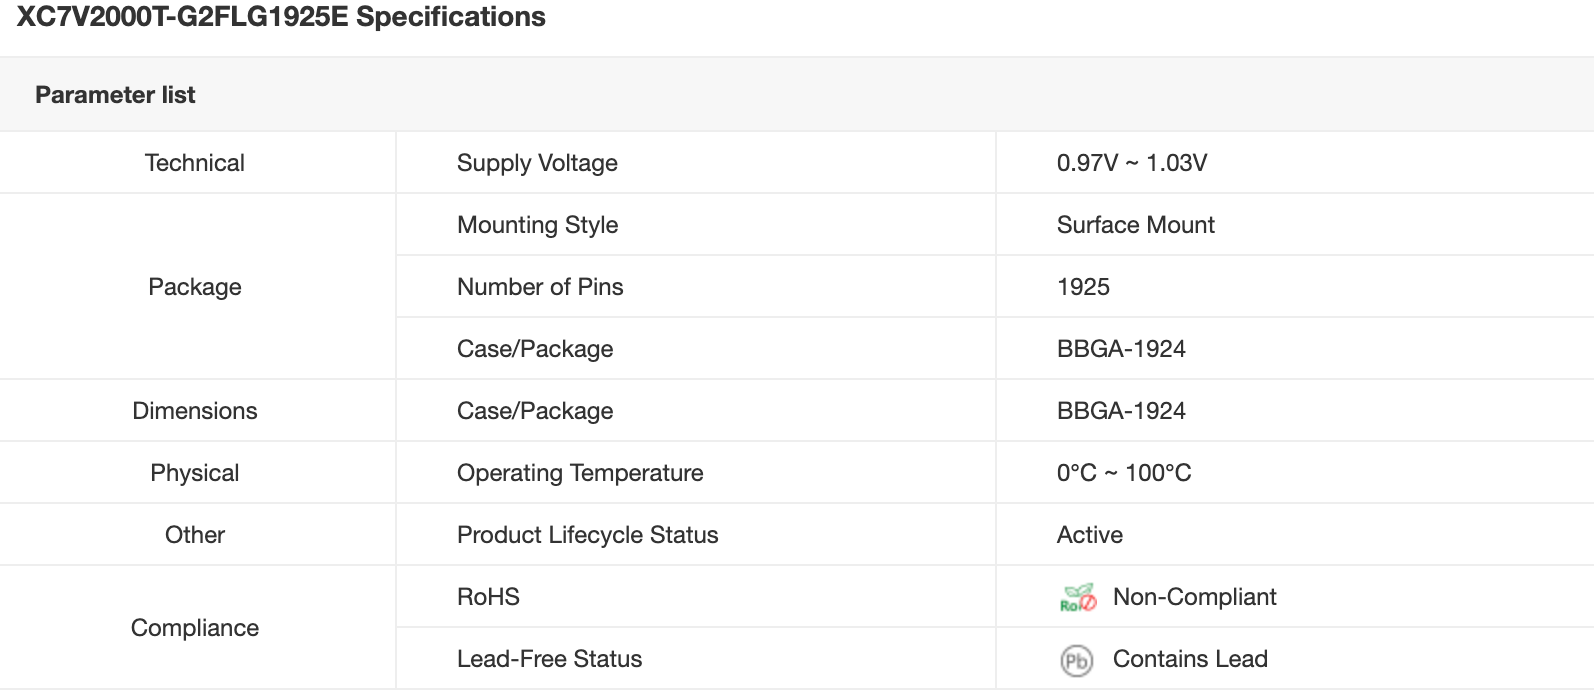Click the Mounting Style parameter

[537, 225]
